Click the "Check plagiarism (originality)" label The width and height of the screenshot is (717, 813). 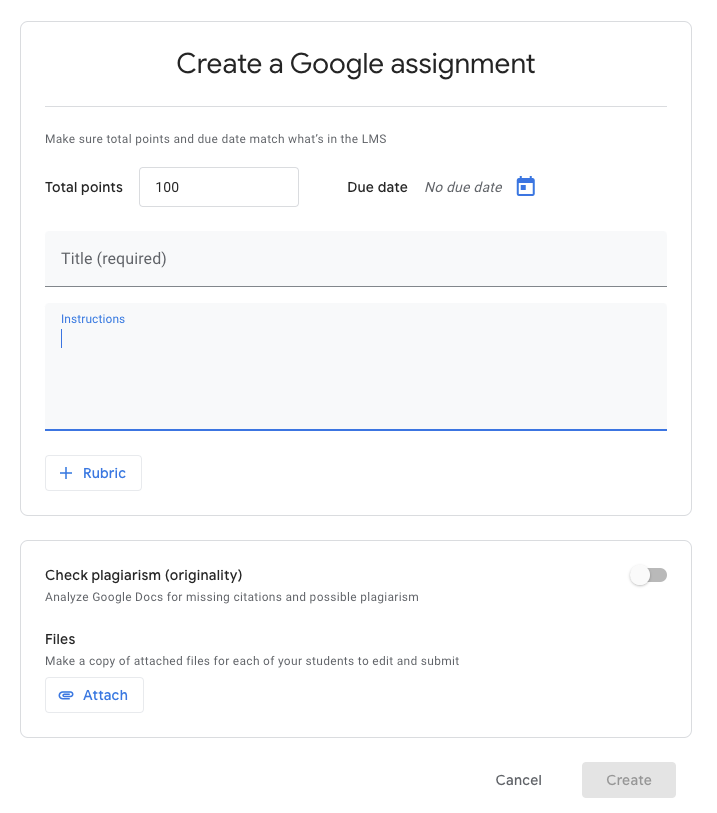pyautogui.click(x=144, y=575)
